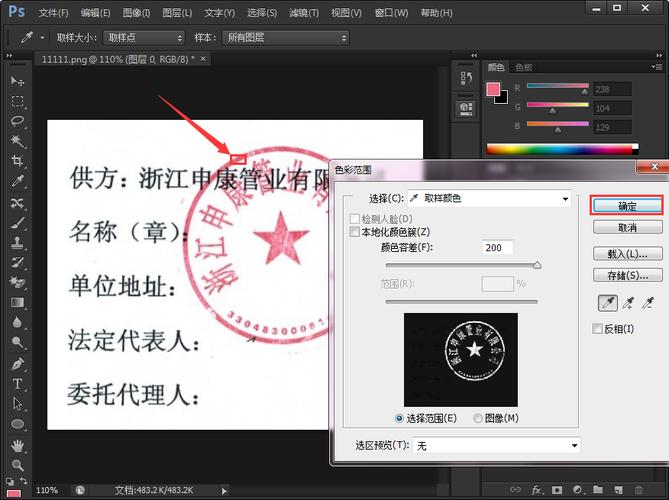The width and height of the screenshot is (669, 500).
Task: Select the Horizontal Type tool
Action: pyautogui.click(x=17, y=384)
